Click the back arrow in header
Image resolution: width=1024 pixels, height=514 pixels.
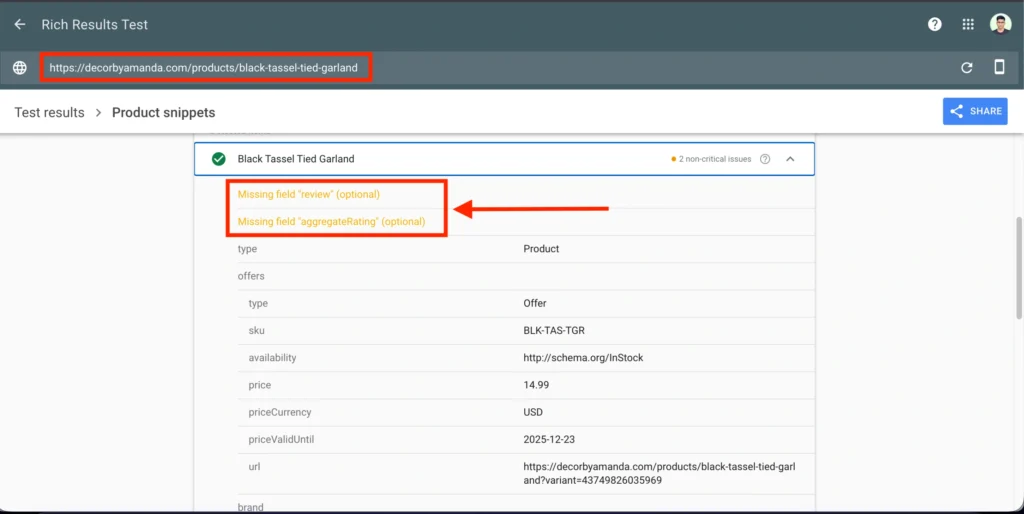point(19,25)
